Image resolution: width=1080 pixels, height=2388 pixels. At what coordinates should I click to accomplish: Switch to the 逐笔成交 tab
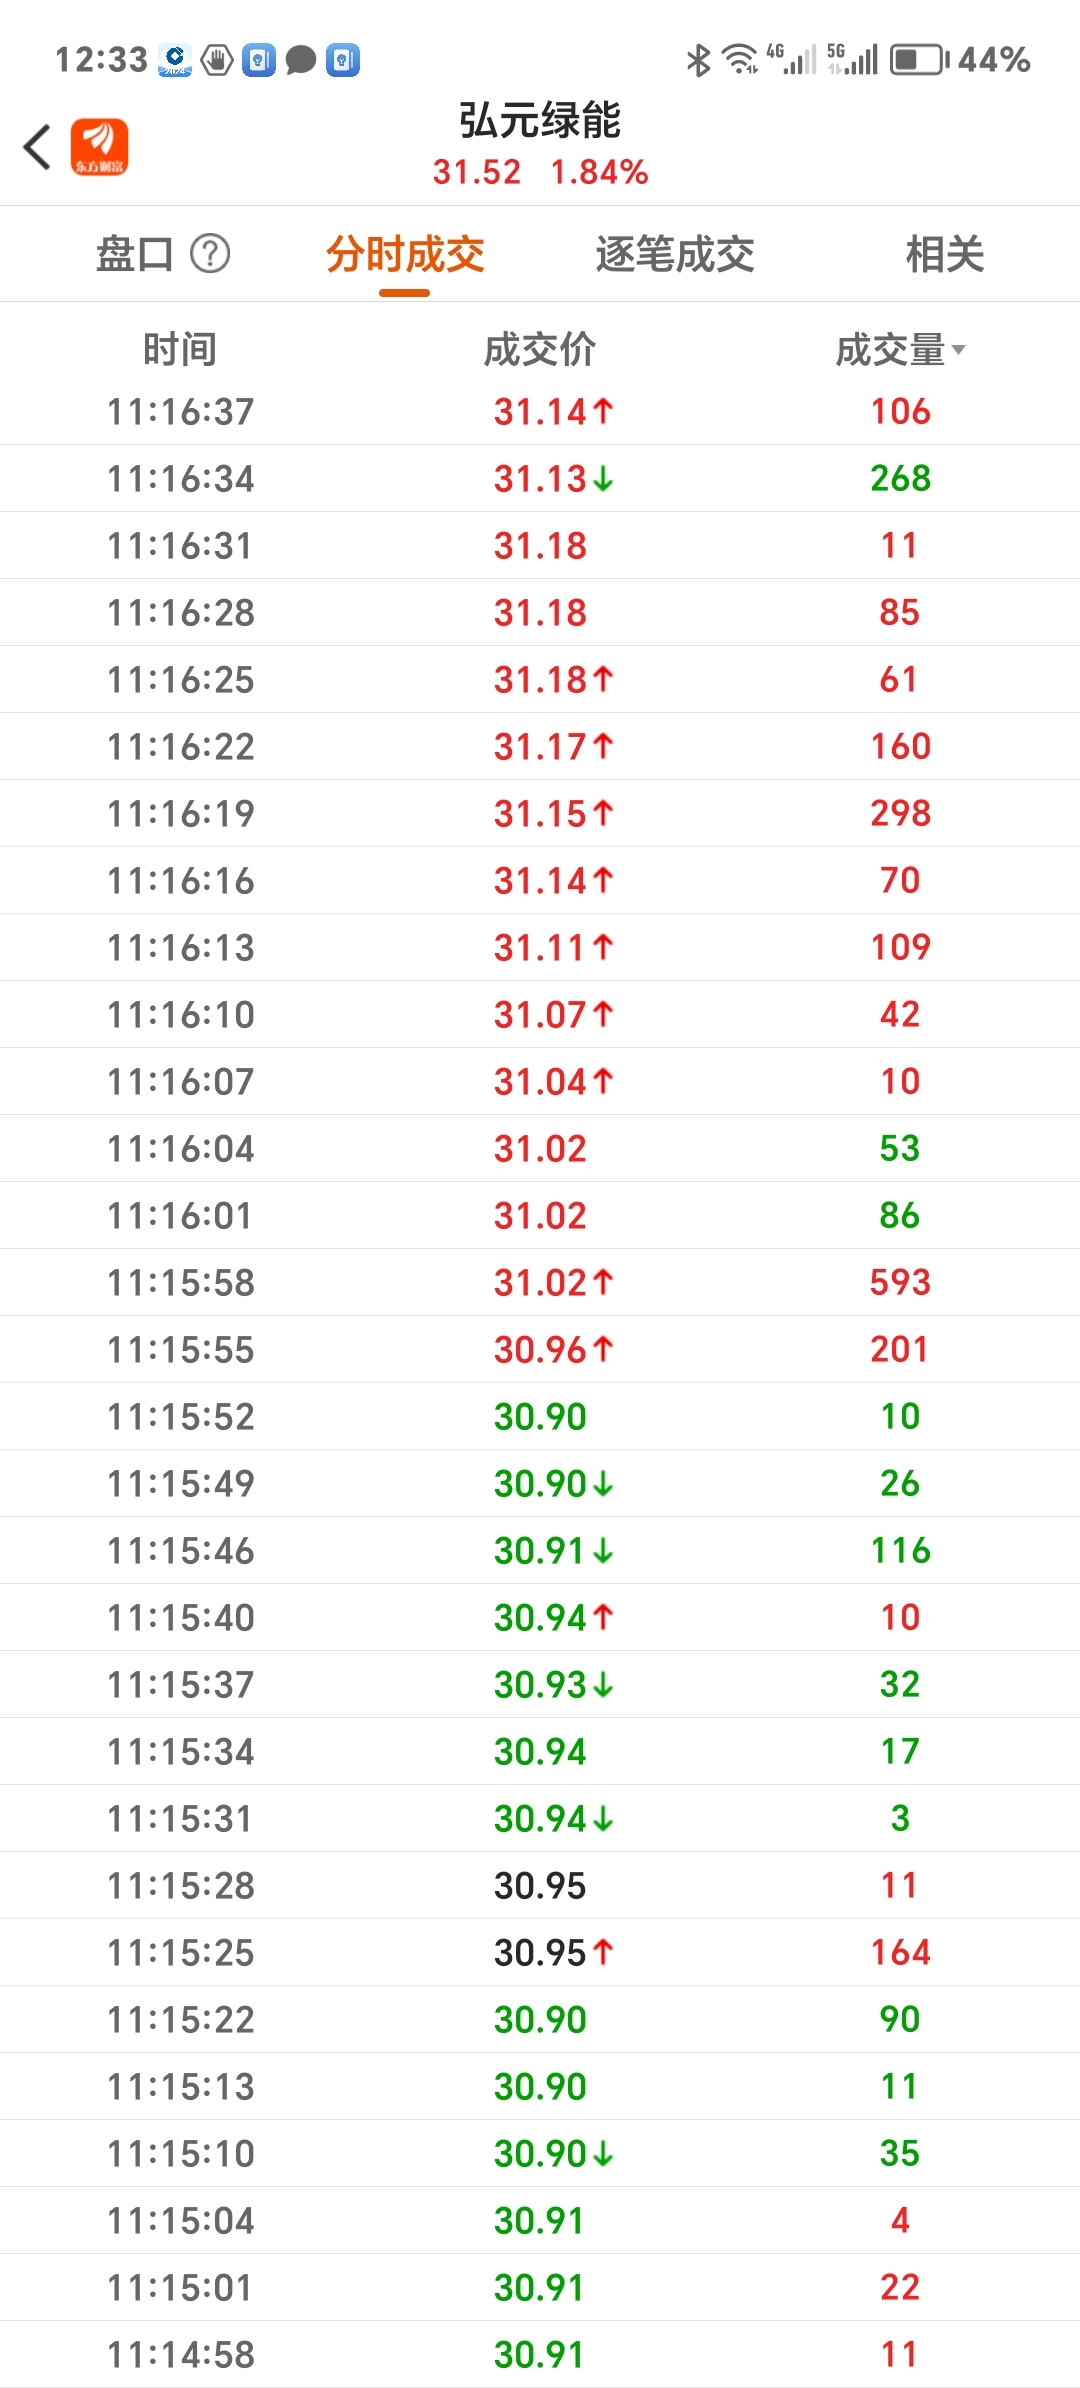(675, 254)
